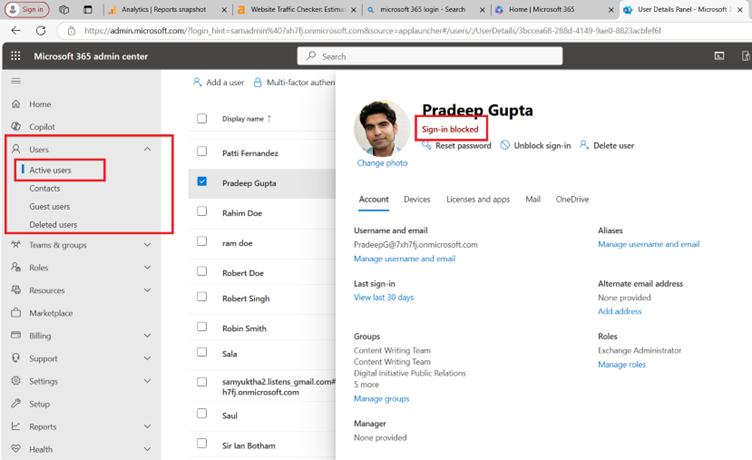The height and width of the screenshot is (460, 752).
Task: Click View last 30 days link
Action: pyautogui.click(x=384, y=297)
